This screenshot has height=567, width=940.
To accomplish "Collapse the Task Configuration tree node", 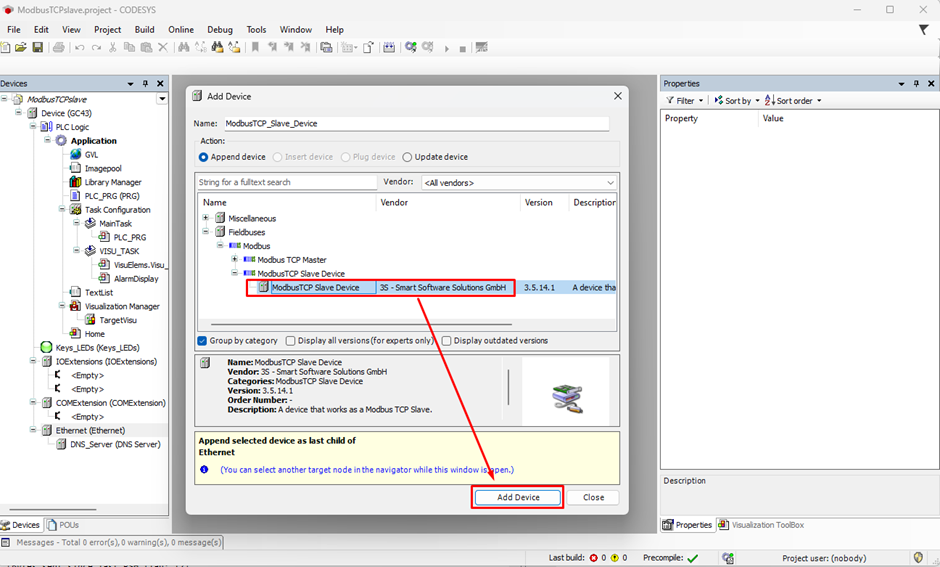I will (x=62, y=209).
